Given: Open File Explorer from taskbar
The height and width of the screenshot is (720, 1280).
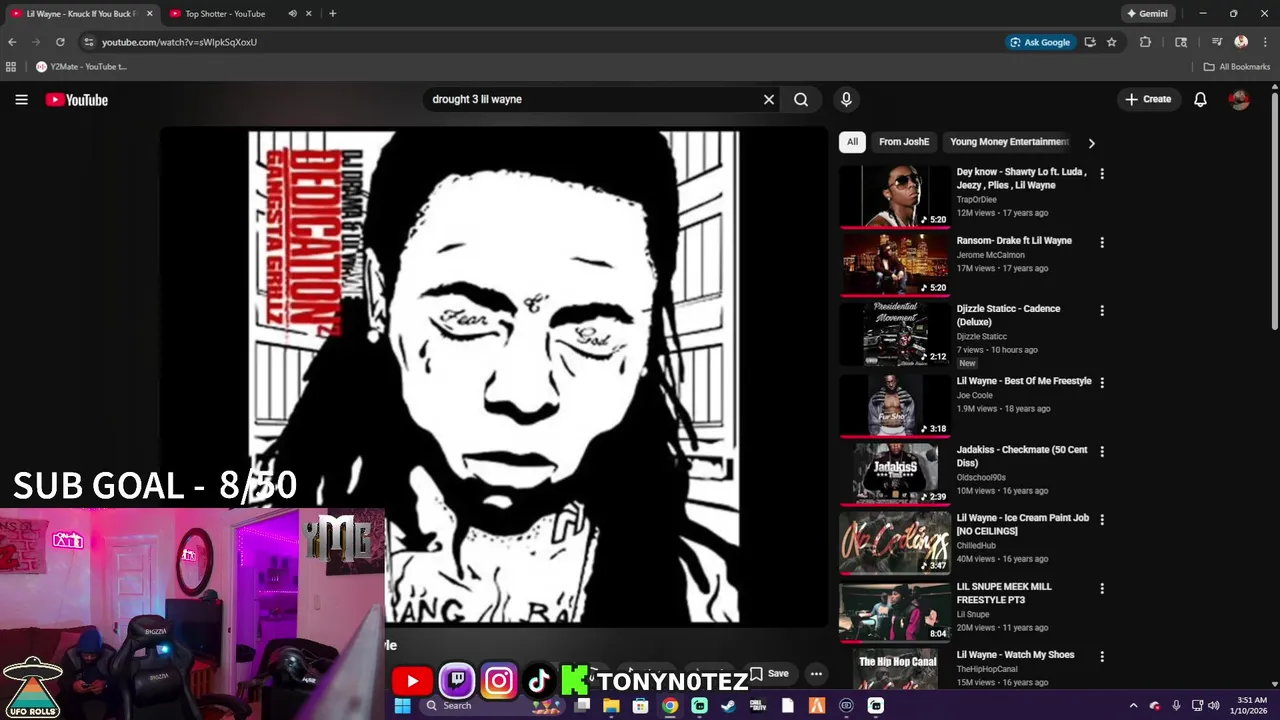Looking at the screenshot, I should click(x=611, y=705).
